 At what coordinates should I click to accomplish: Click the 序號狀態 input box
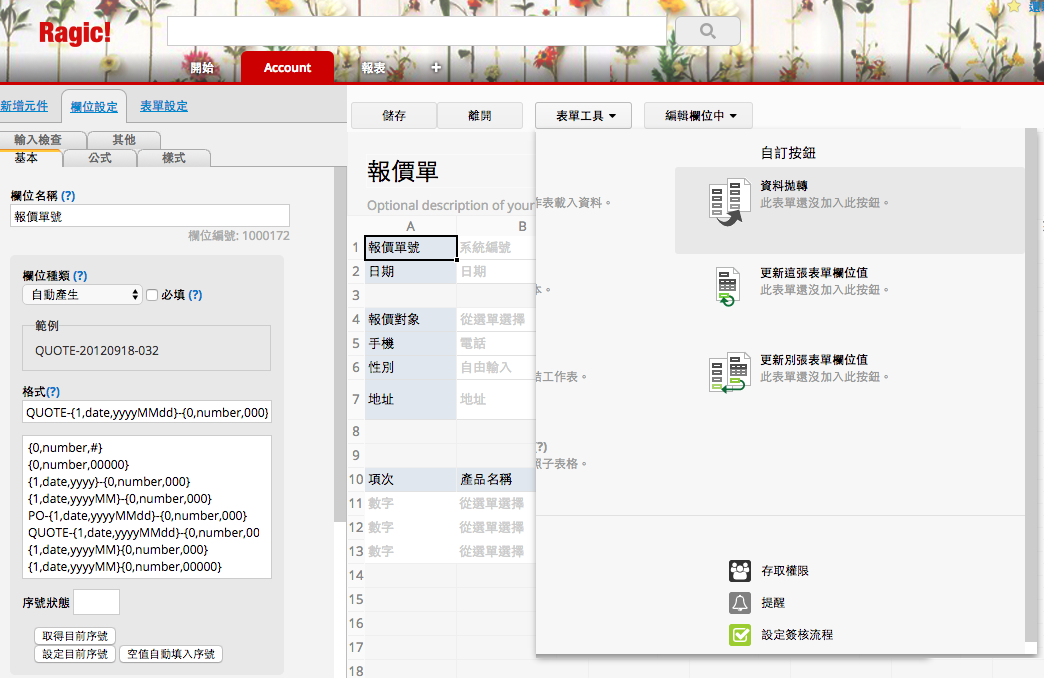tap(97, 602)
